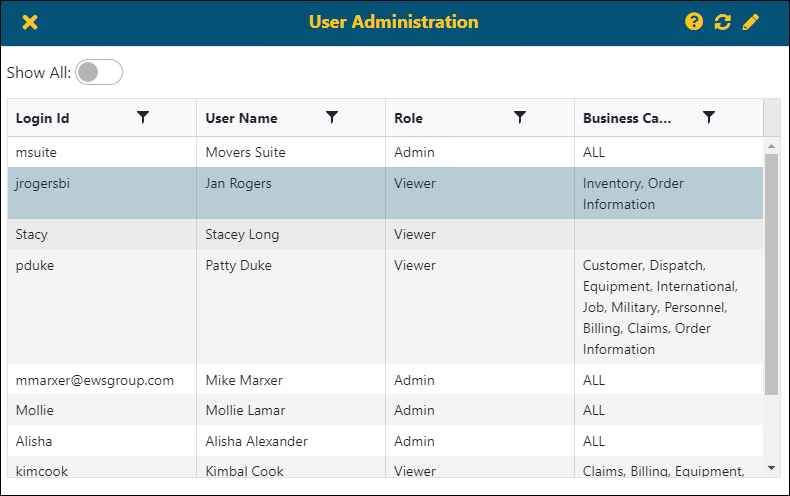The width and height of the screenshot is (790, 496).
Task: Sort by User Name column header
Action: click(241, 118)
